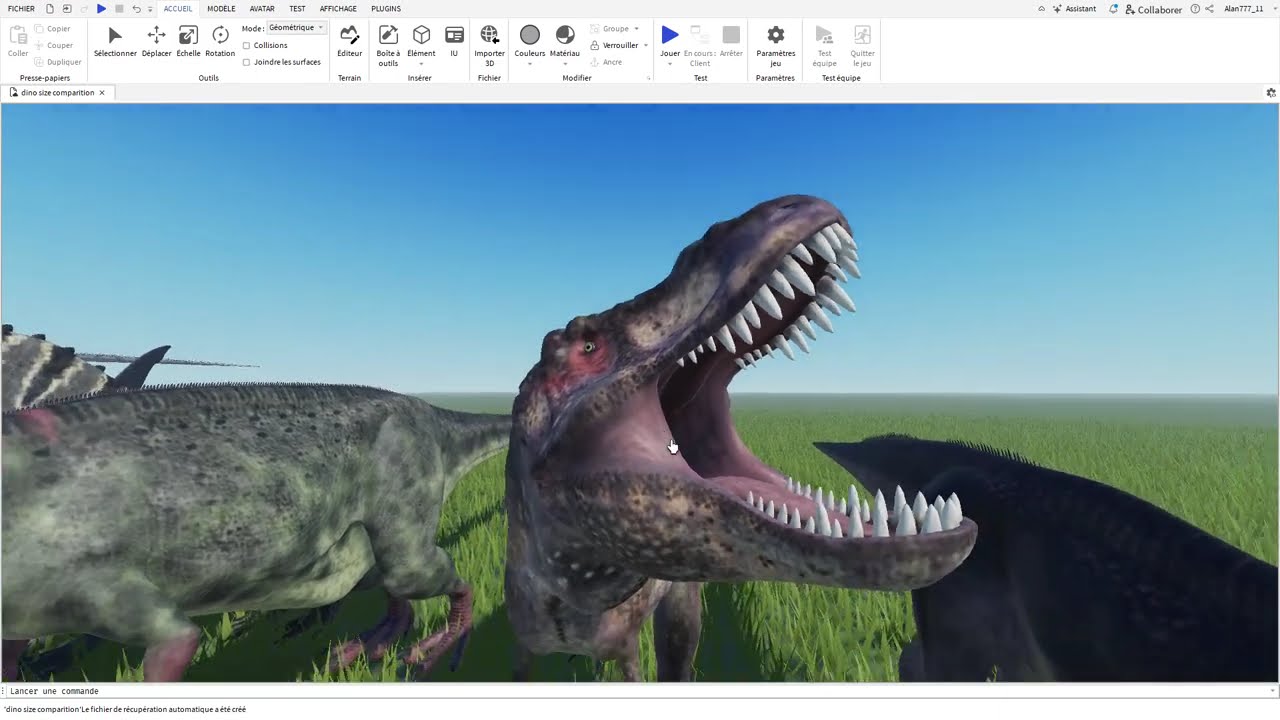1280x720 pixels.
Task: Open the Assistant panel
Action: [1074, 9]
